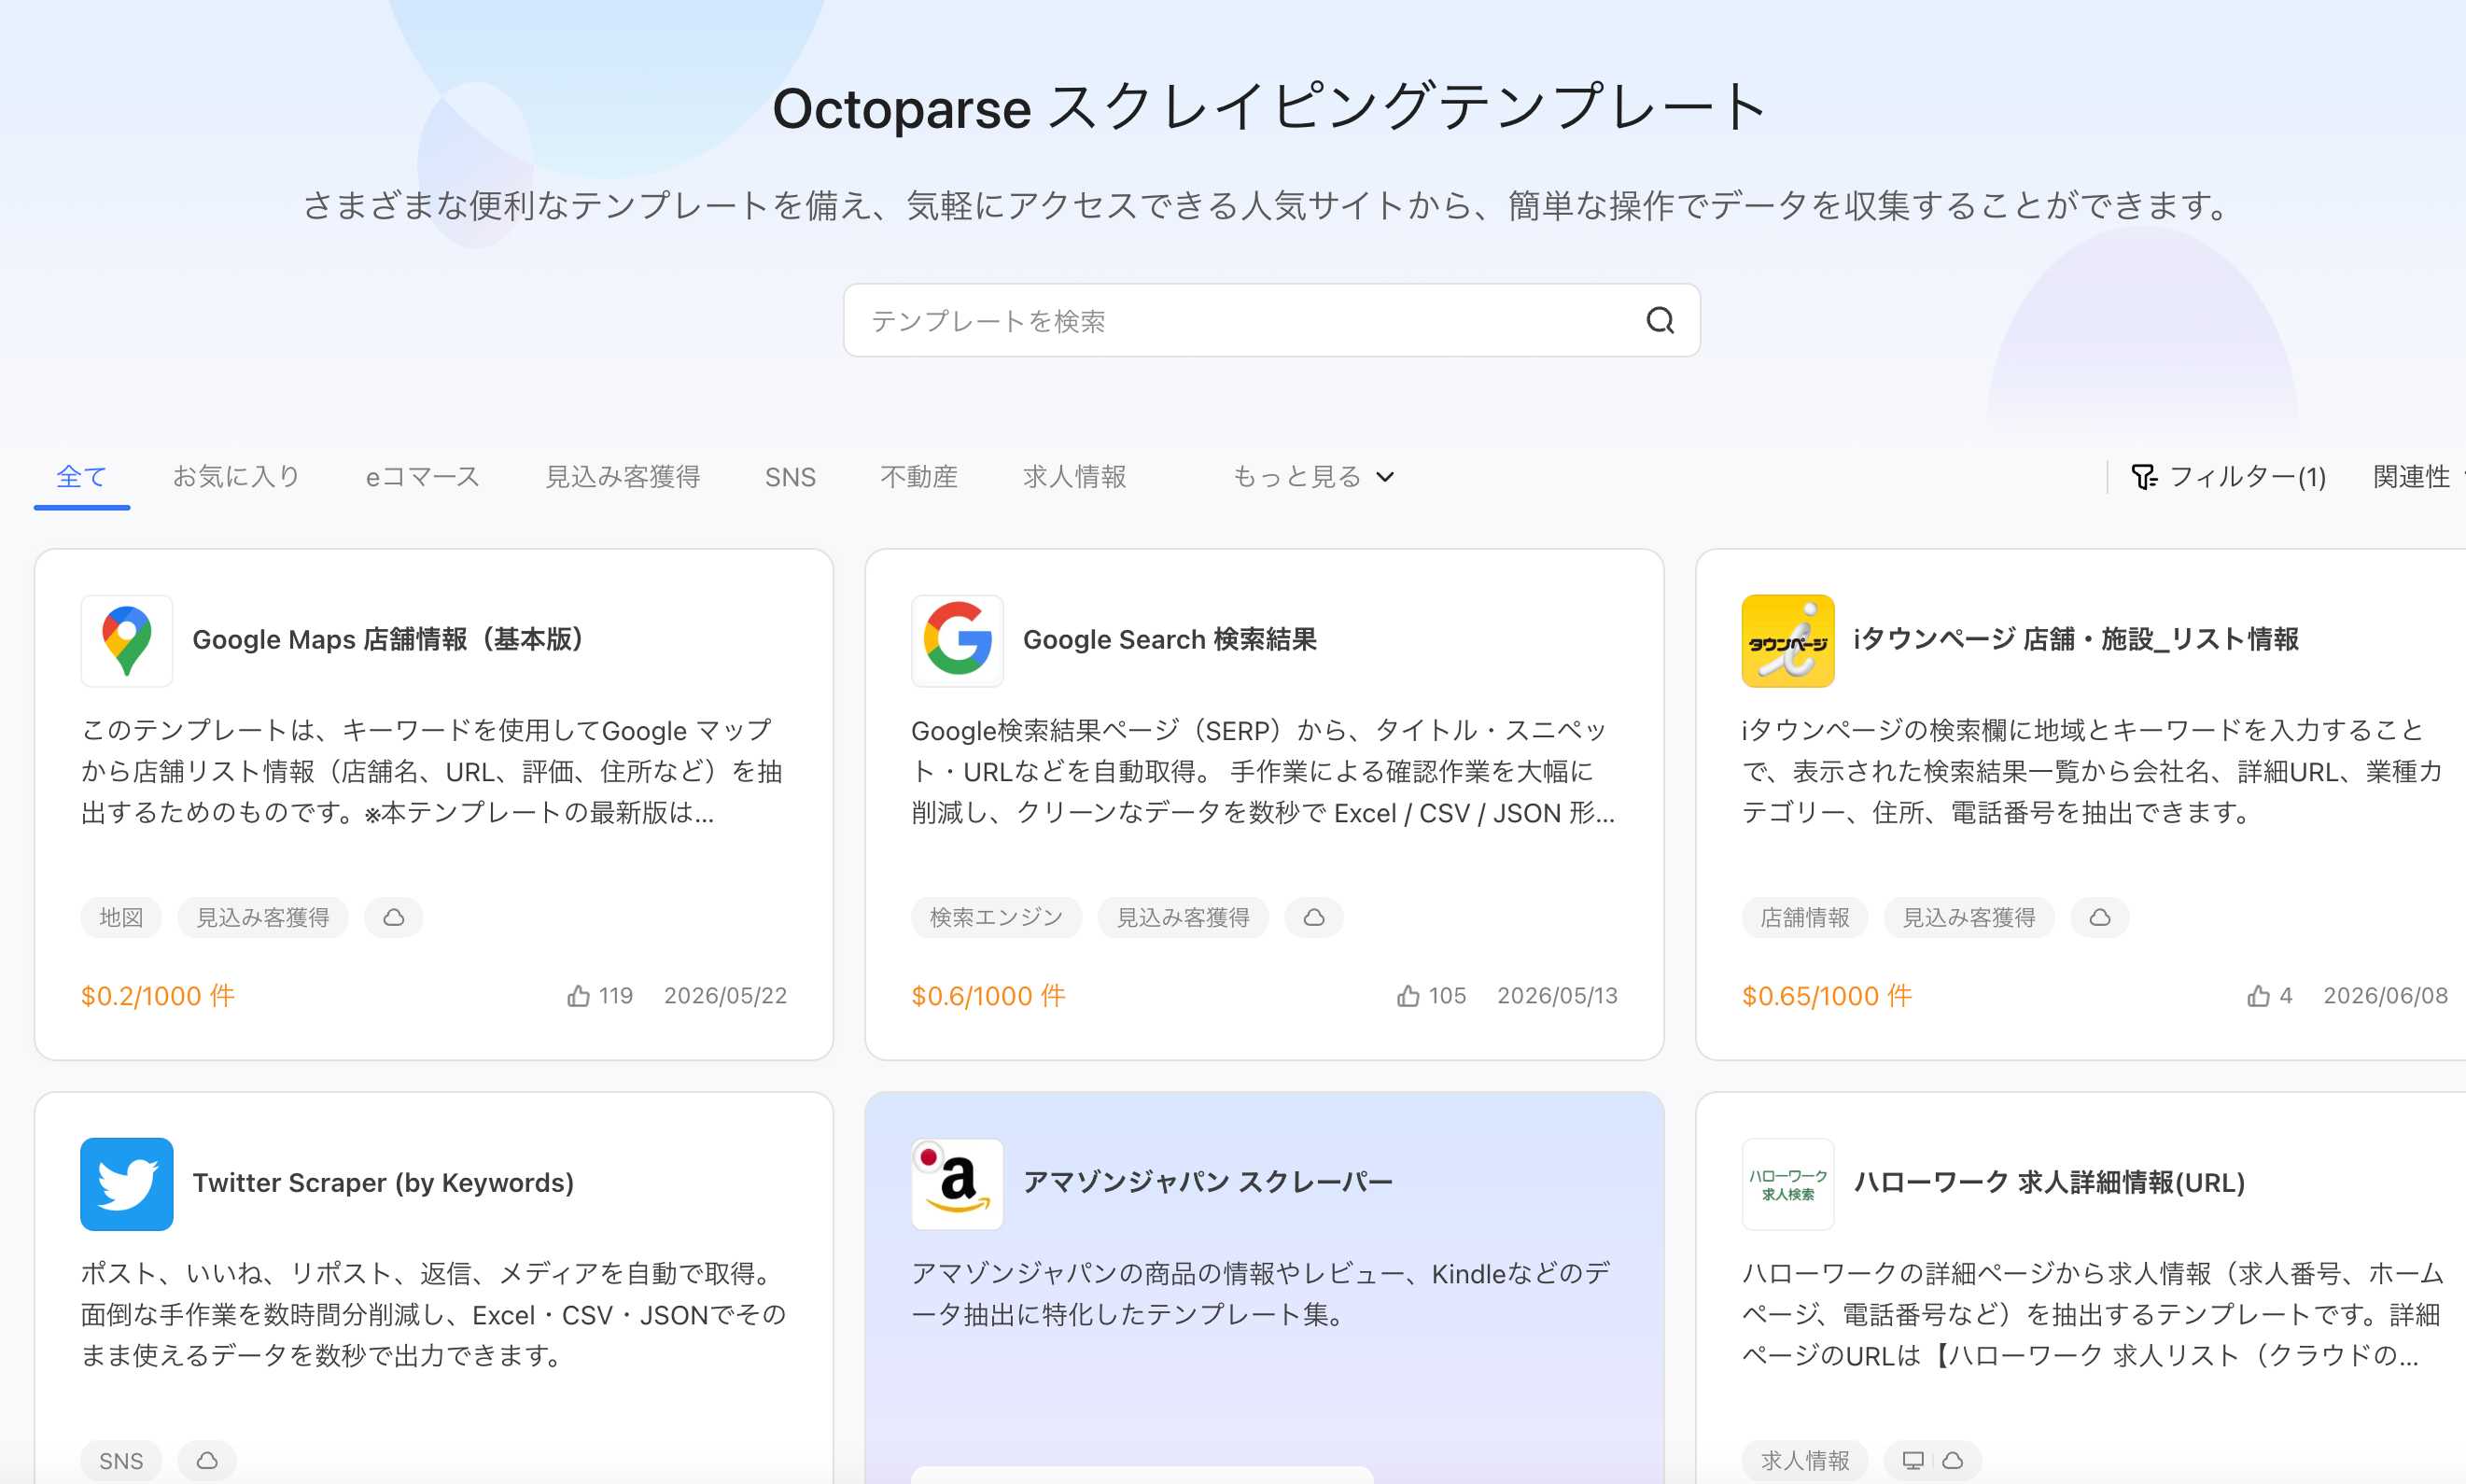
Task: Click the Google Maps card description text
Action: click(x=432, y=771)
